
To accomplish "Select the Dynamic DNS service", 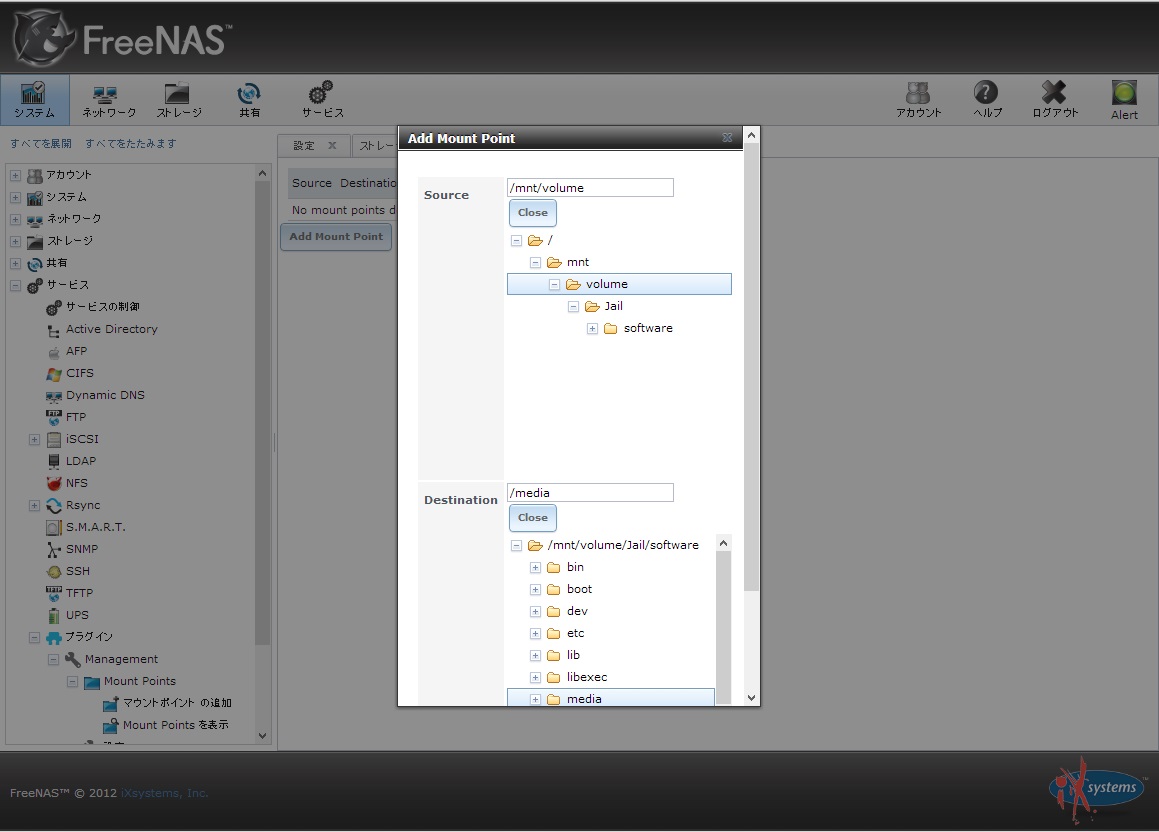I will coord(105,395).
